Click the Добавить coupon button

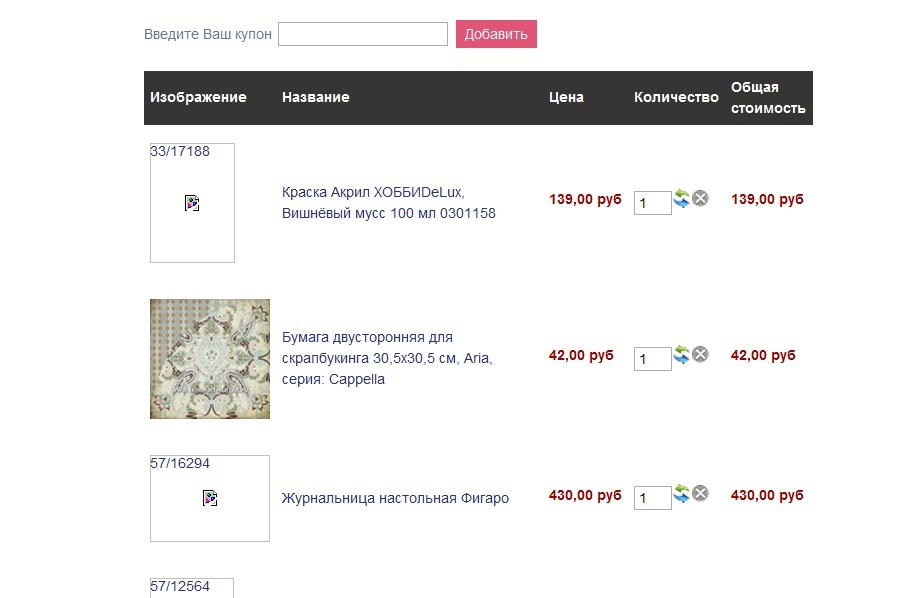[496, 34]
